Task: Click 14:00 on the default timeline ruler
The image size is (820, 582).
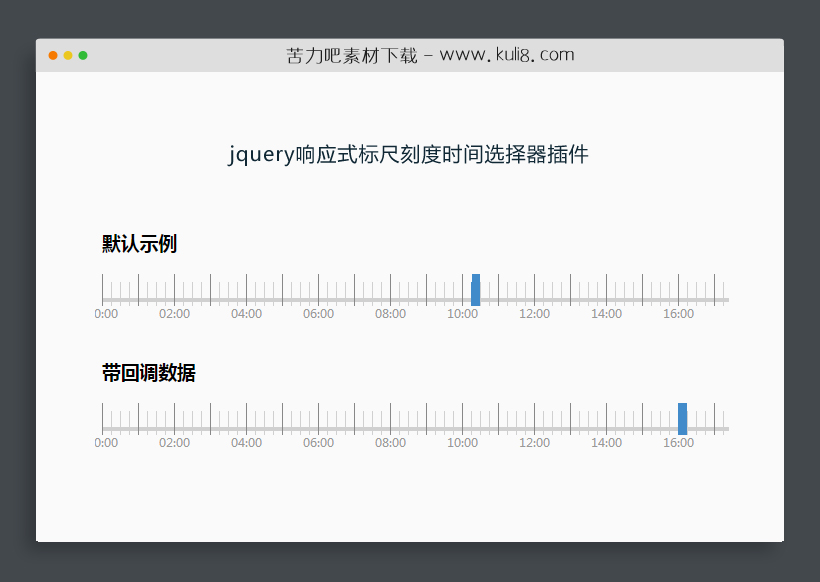Action: tap(607, 313)
